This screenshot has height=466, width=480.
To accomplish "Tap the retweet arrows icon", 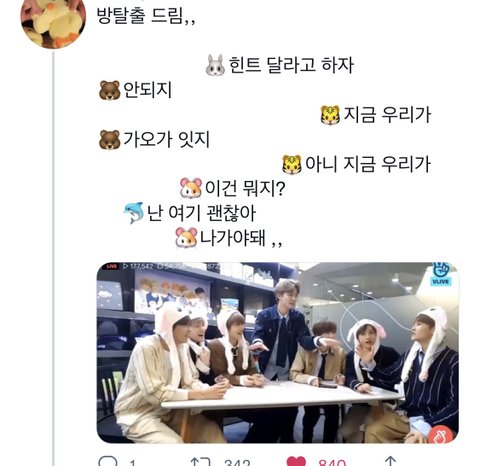I will pyautogui.click(x=200, y=462).
